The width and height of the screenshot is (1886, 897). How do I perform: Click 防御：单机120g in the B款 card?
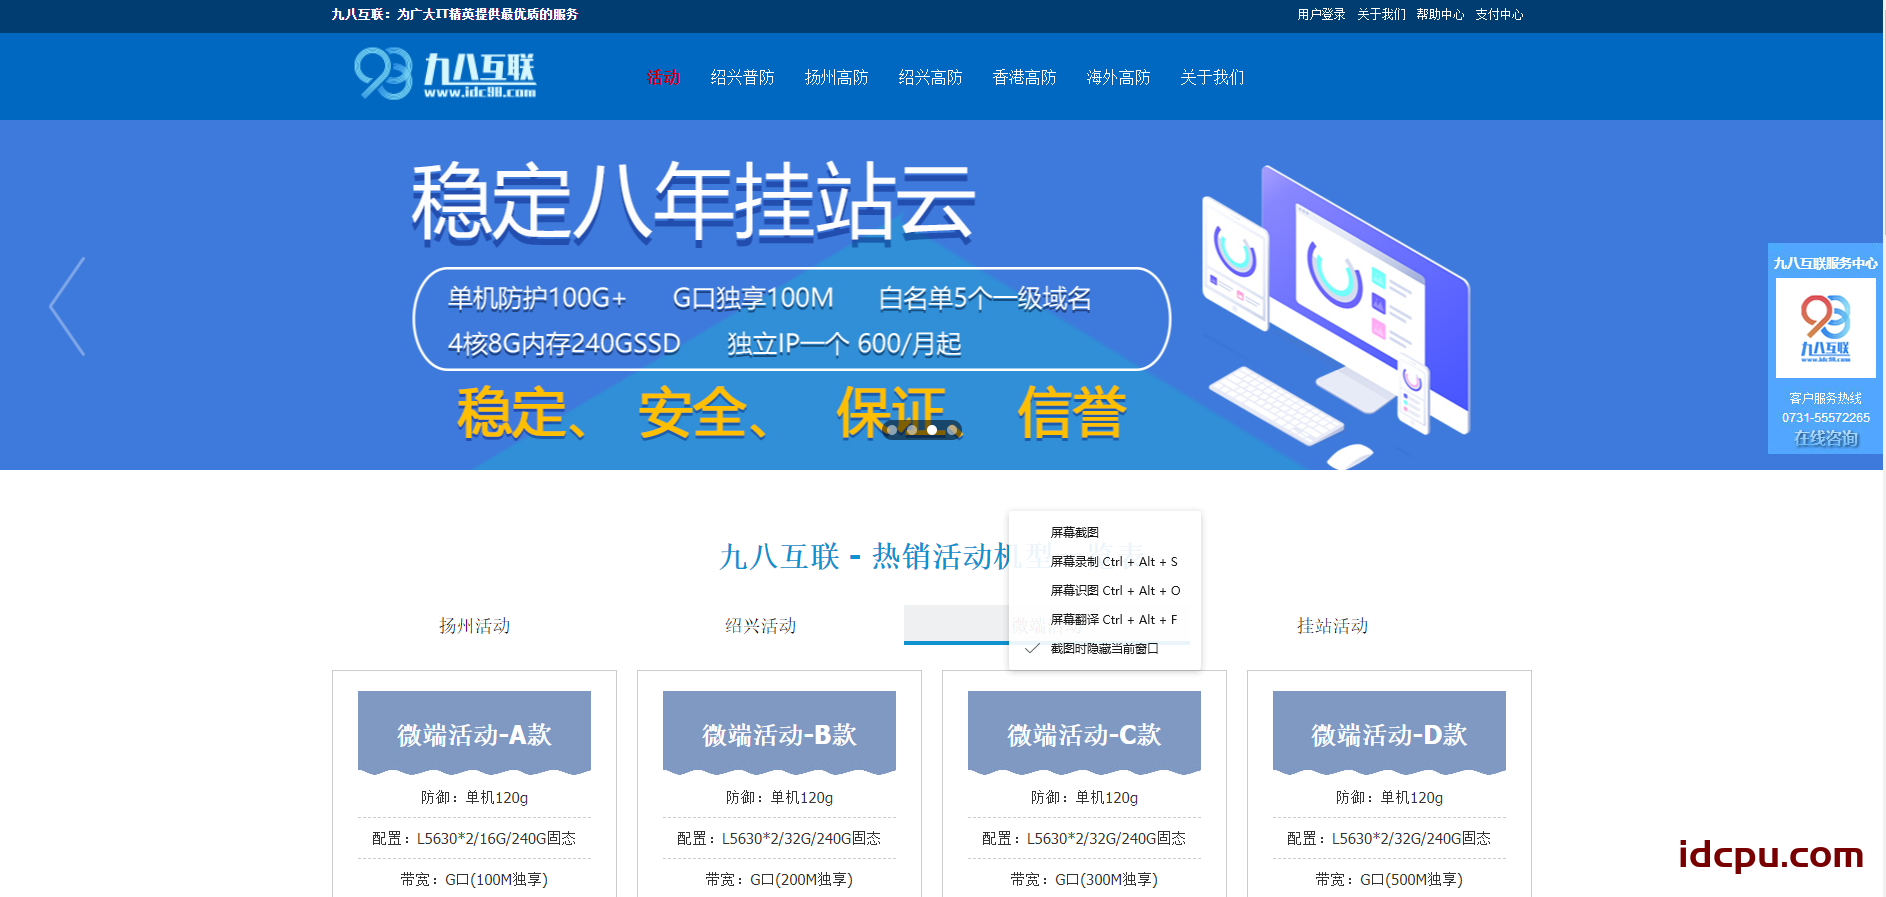[x=779, y=797]
